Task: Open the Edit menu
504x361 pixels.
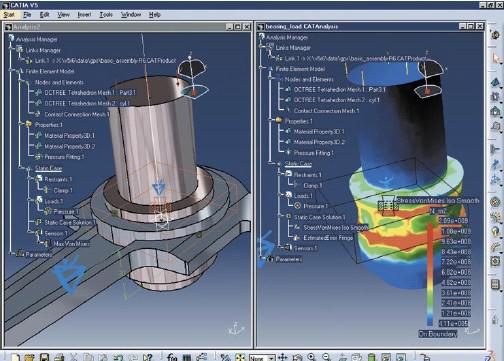Action: (x=44, y=15)
